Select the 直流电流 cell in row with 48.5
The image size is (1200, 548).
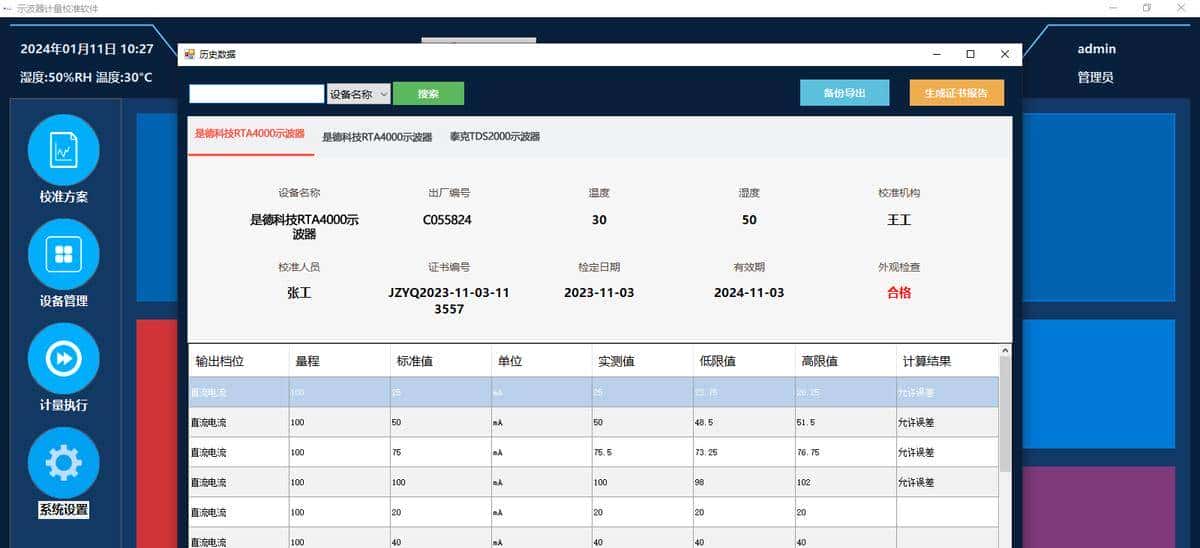[x=239, y=422]
